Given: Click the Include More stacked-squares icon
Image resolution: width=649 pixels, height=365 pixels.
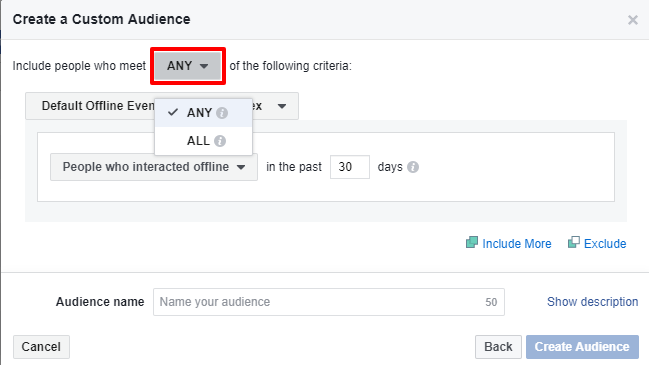Looking at the screenshot, I should pyautogui.click(x=472, y=243).
